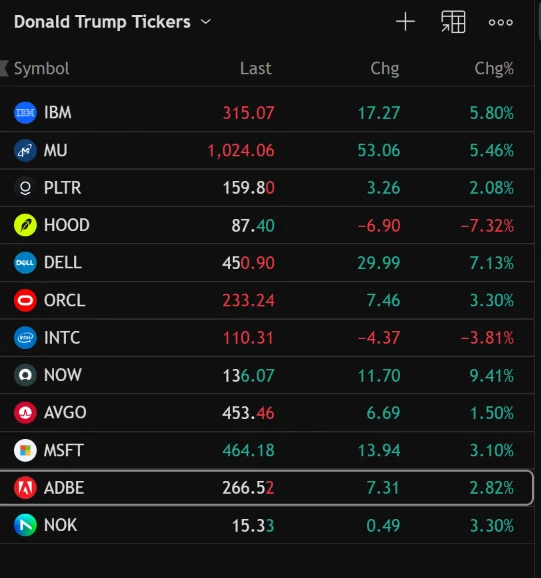Click MU last price 1,024.06
The width and height of the screenshot is (541, 578).
(241, 151)
